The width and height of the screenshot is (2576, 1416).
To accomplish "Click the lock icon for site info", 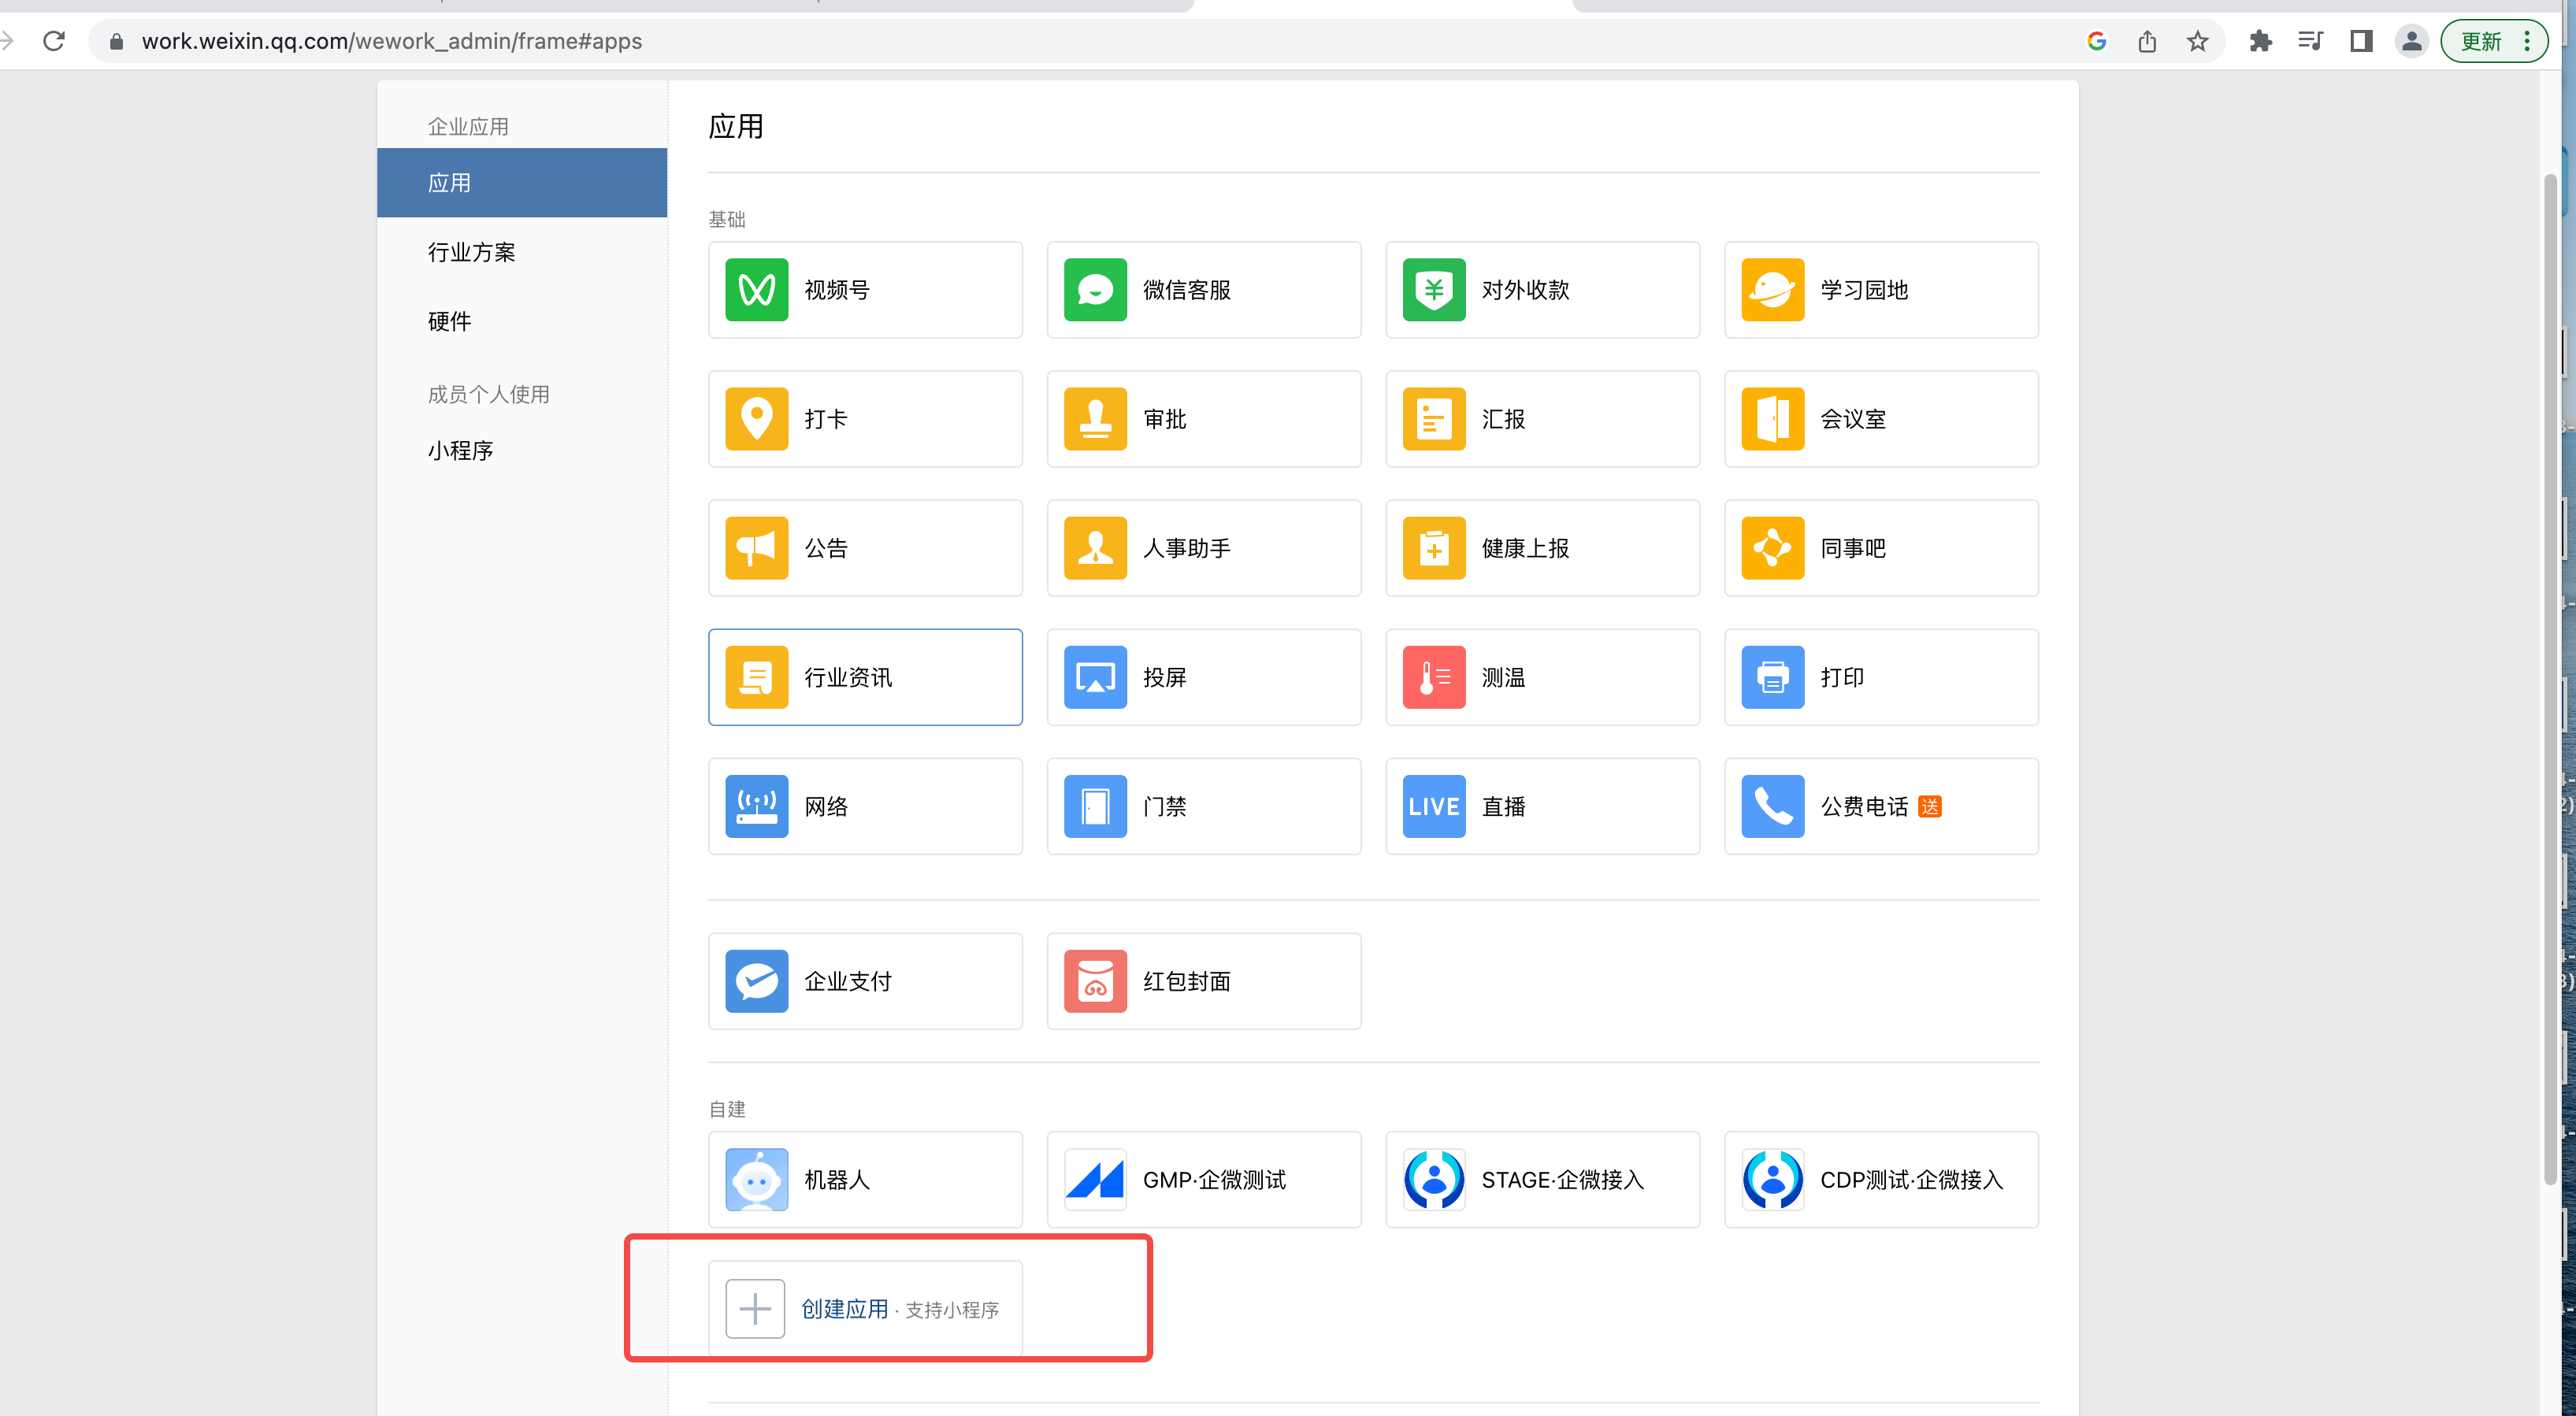I will 116,41.
